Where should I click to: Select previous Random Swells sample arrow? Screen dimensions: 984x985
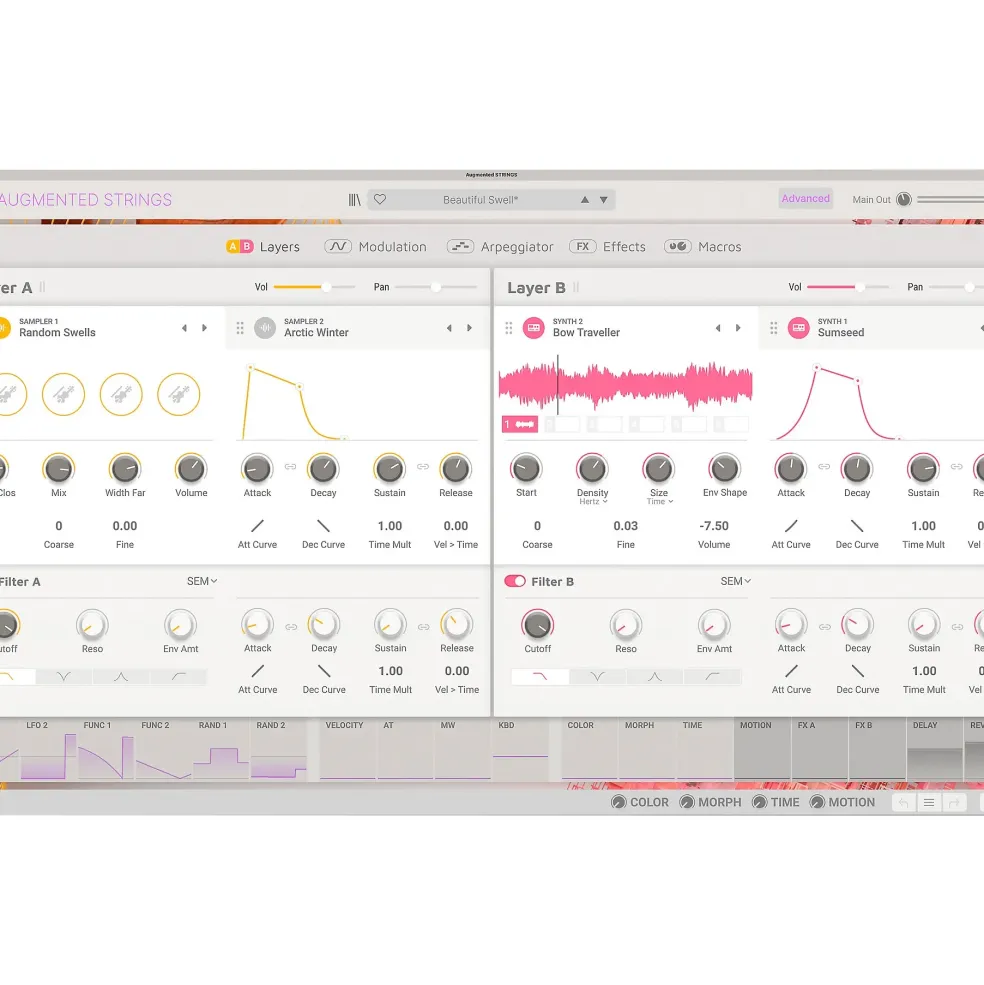point(184,328)
